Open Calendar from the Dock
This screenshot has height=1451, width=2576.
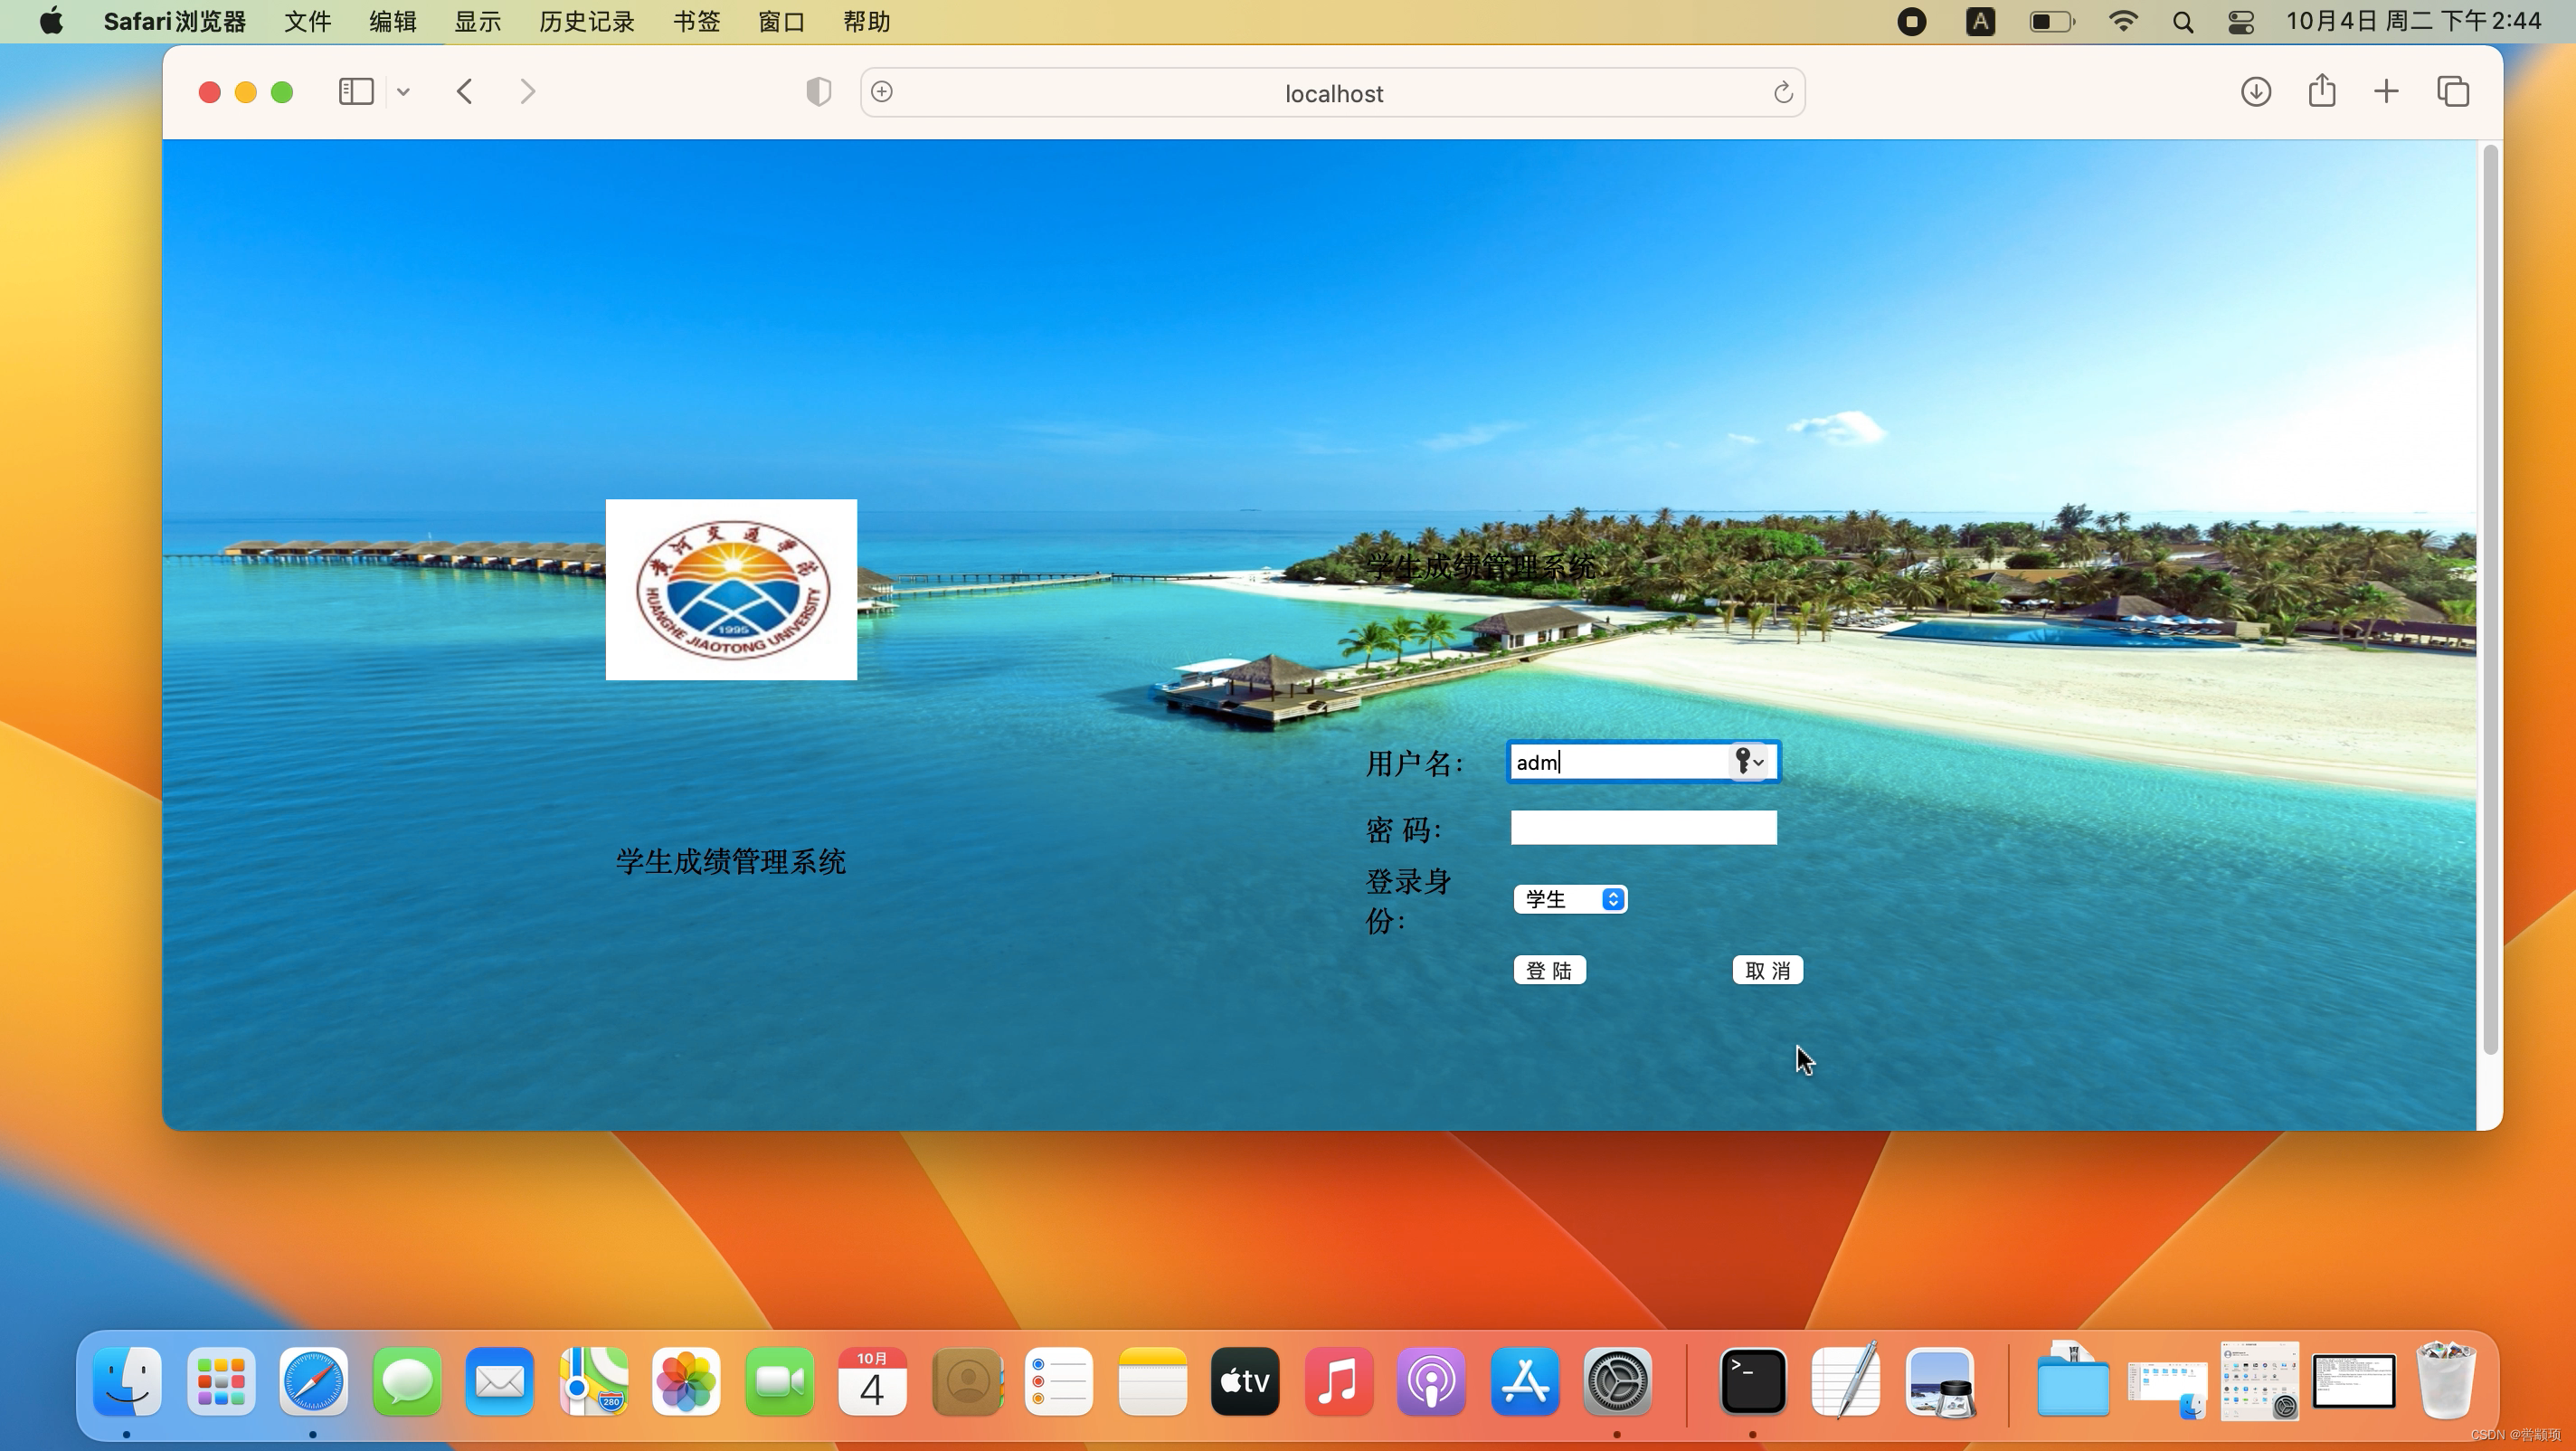point(872,1381)
